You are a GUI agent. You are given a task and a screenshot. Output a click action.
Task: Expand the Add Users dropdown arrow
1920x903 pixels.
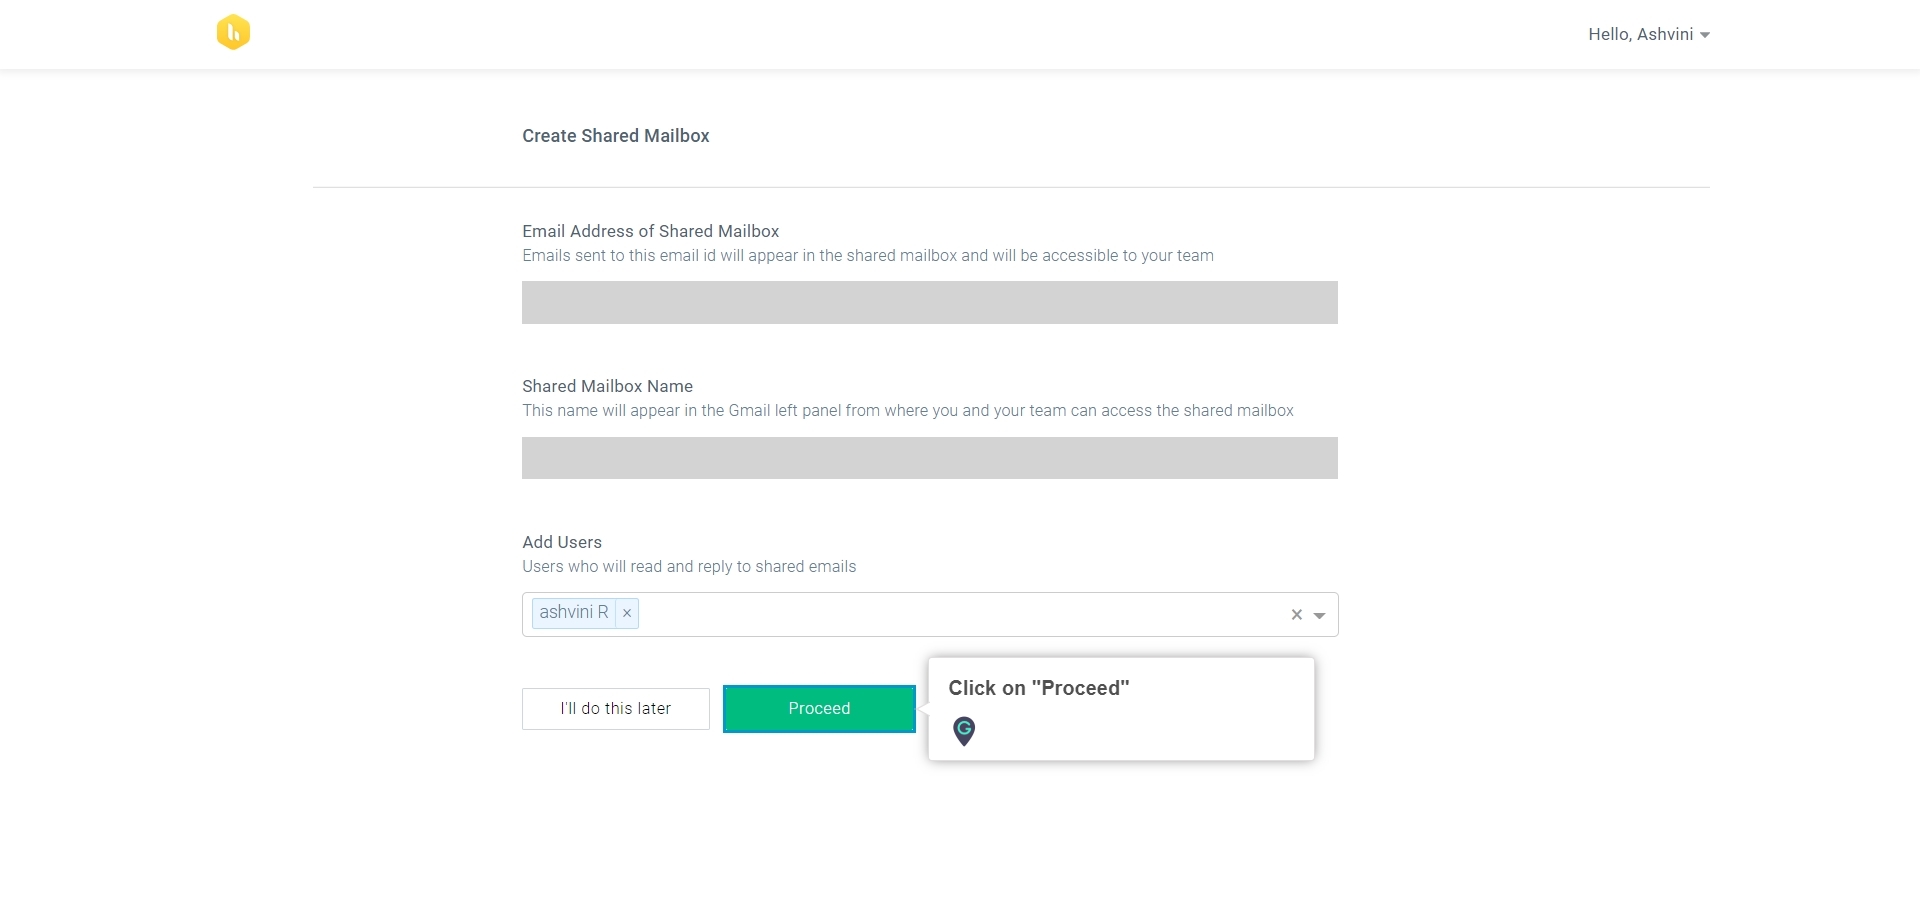coord(1320,616)
